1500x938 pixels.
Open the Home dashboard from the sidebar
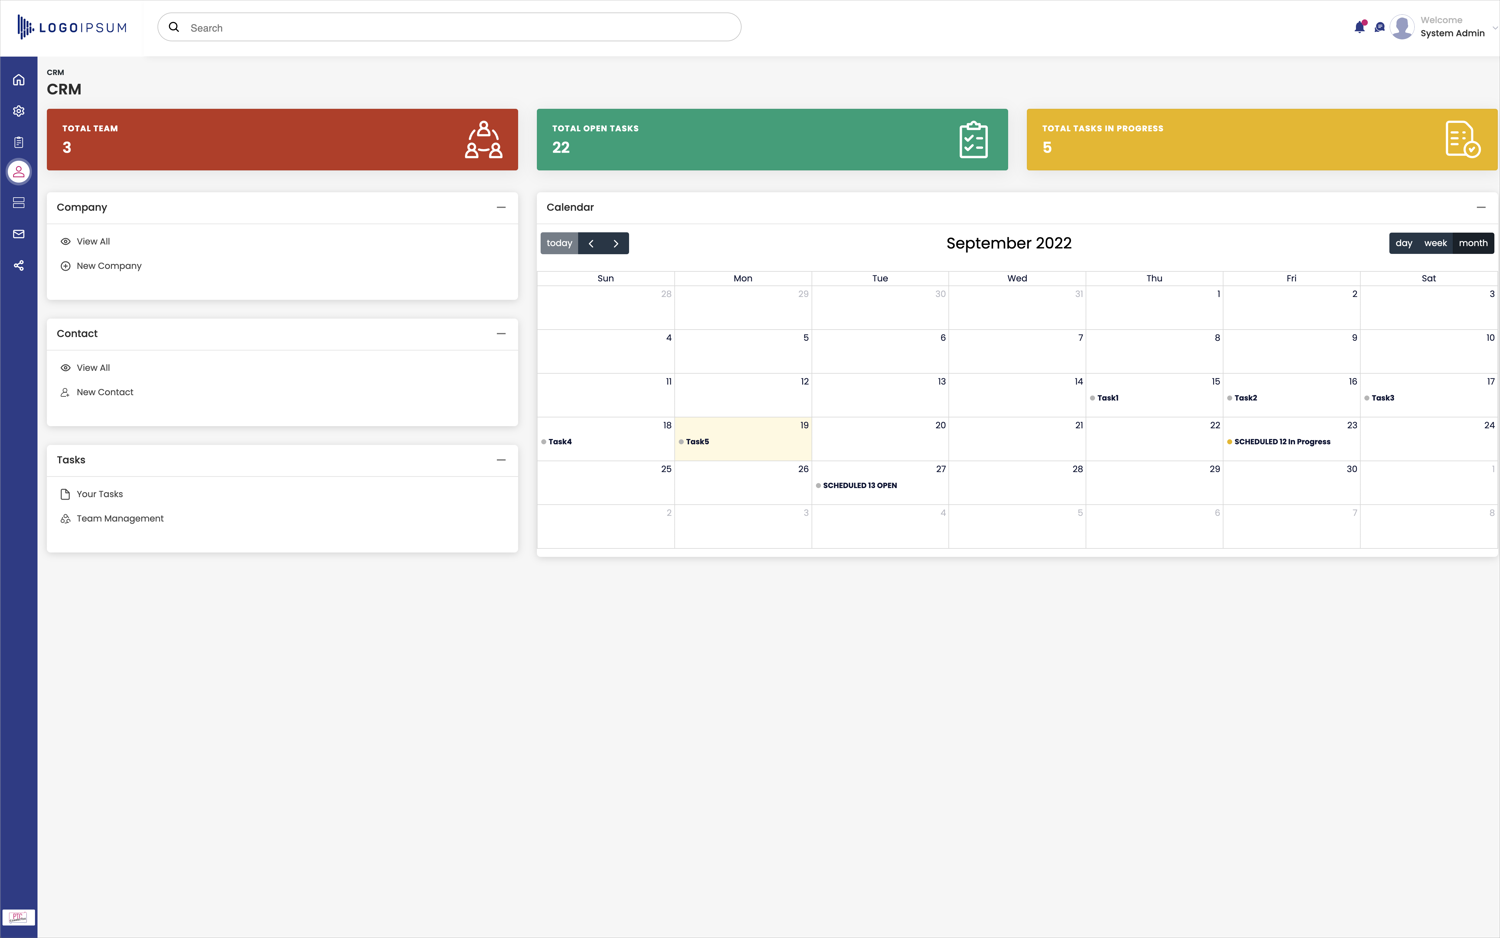(x=18, y=79)
